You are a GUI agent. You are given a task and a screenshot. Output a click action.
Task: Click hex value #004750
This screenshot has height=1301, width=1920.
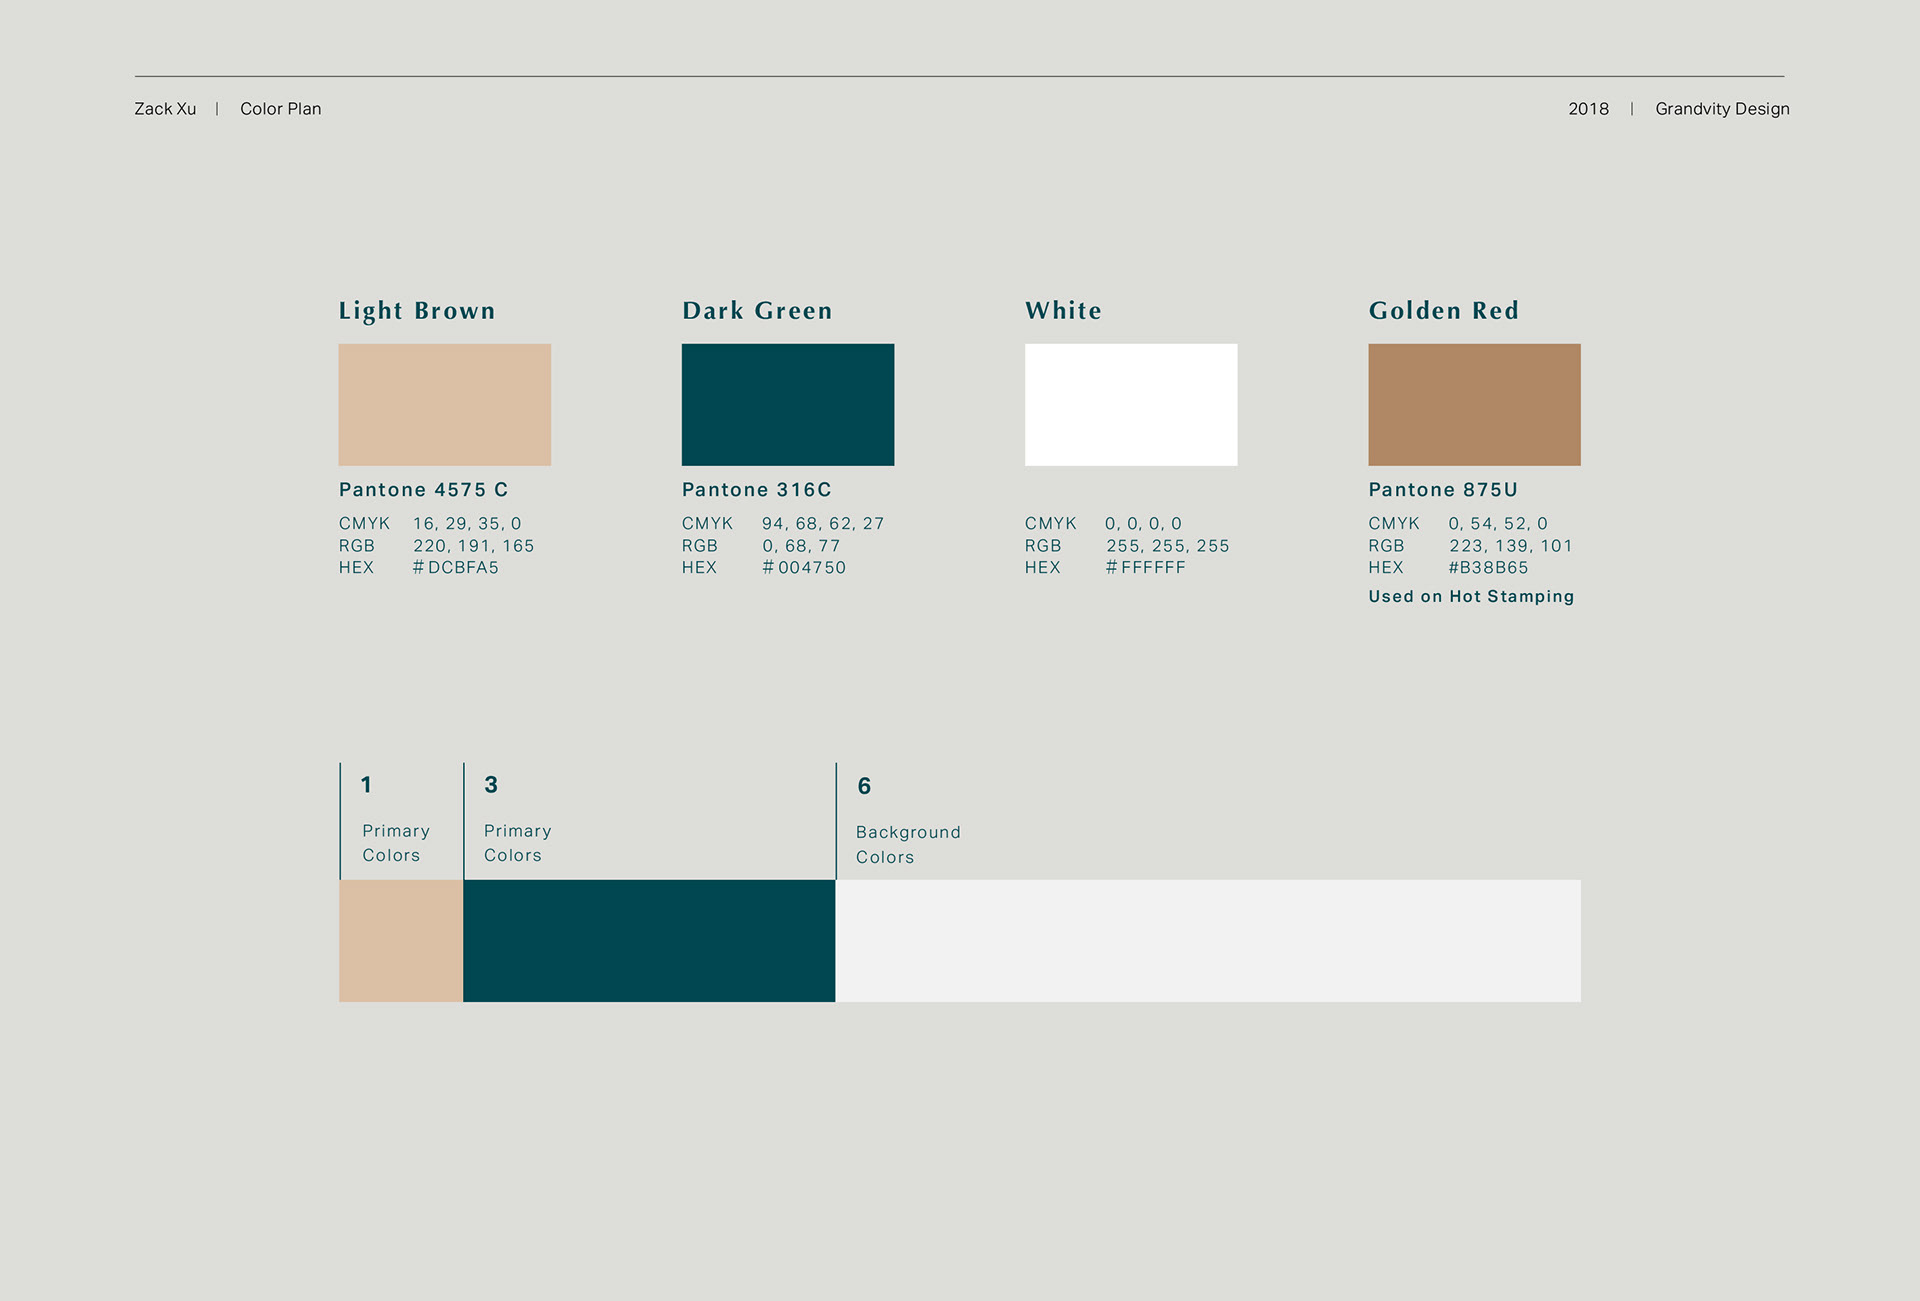pos(804,567)
